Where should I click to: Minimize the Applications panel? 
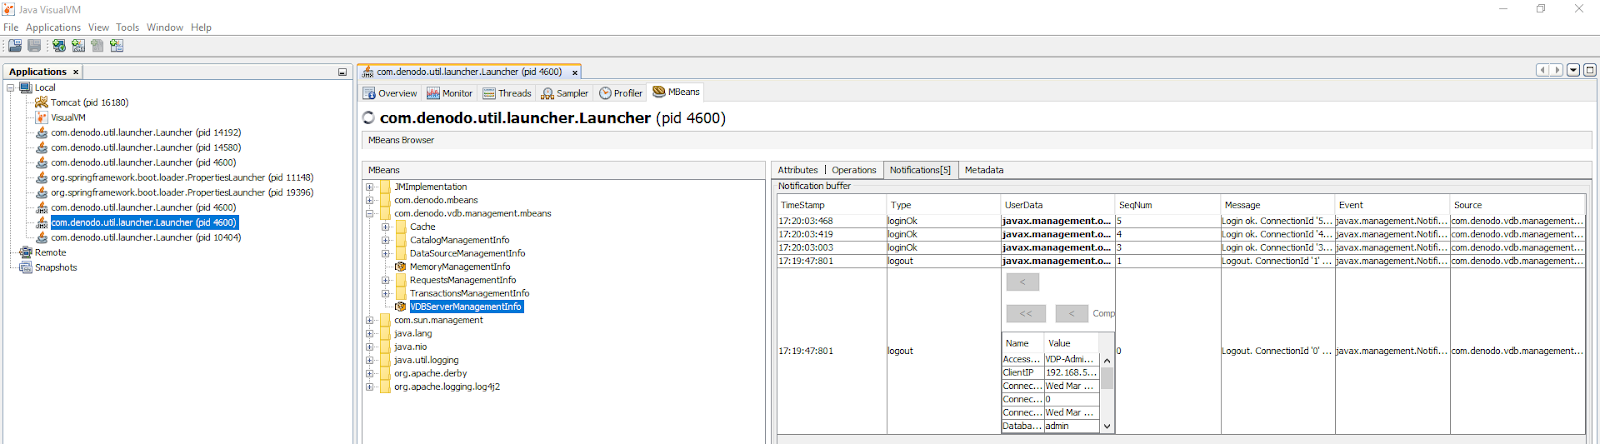pyautogui.click(x=342, y=72)
